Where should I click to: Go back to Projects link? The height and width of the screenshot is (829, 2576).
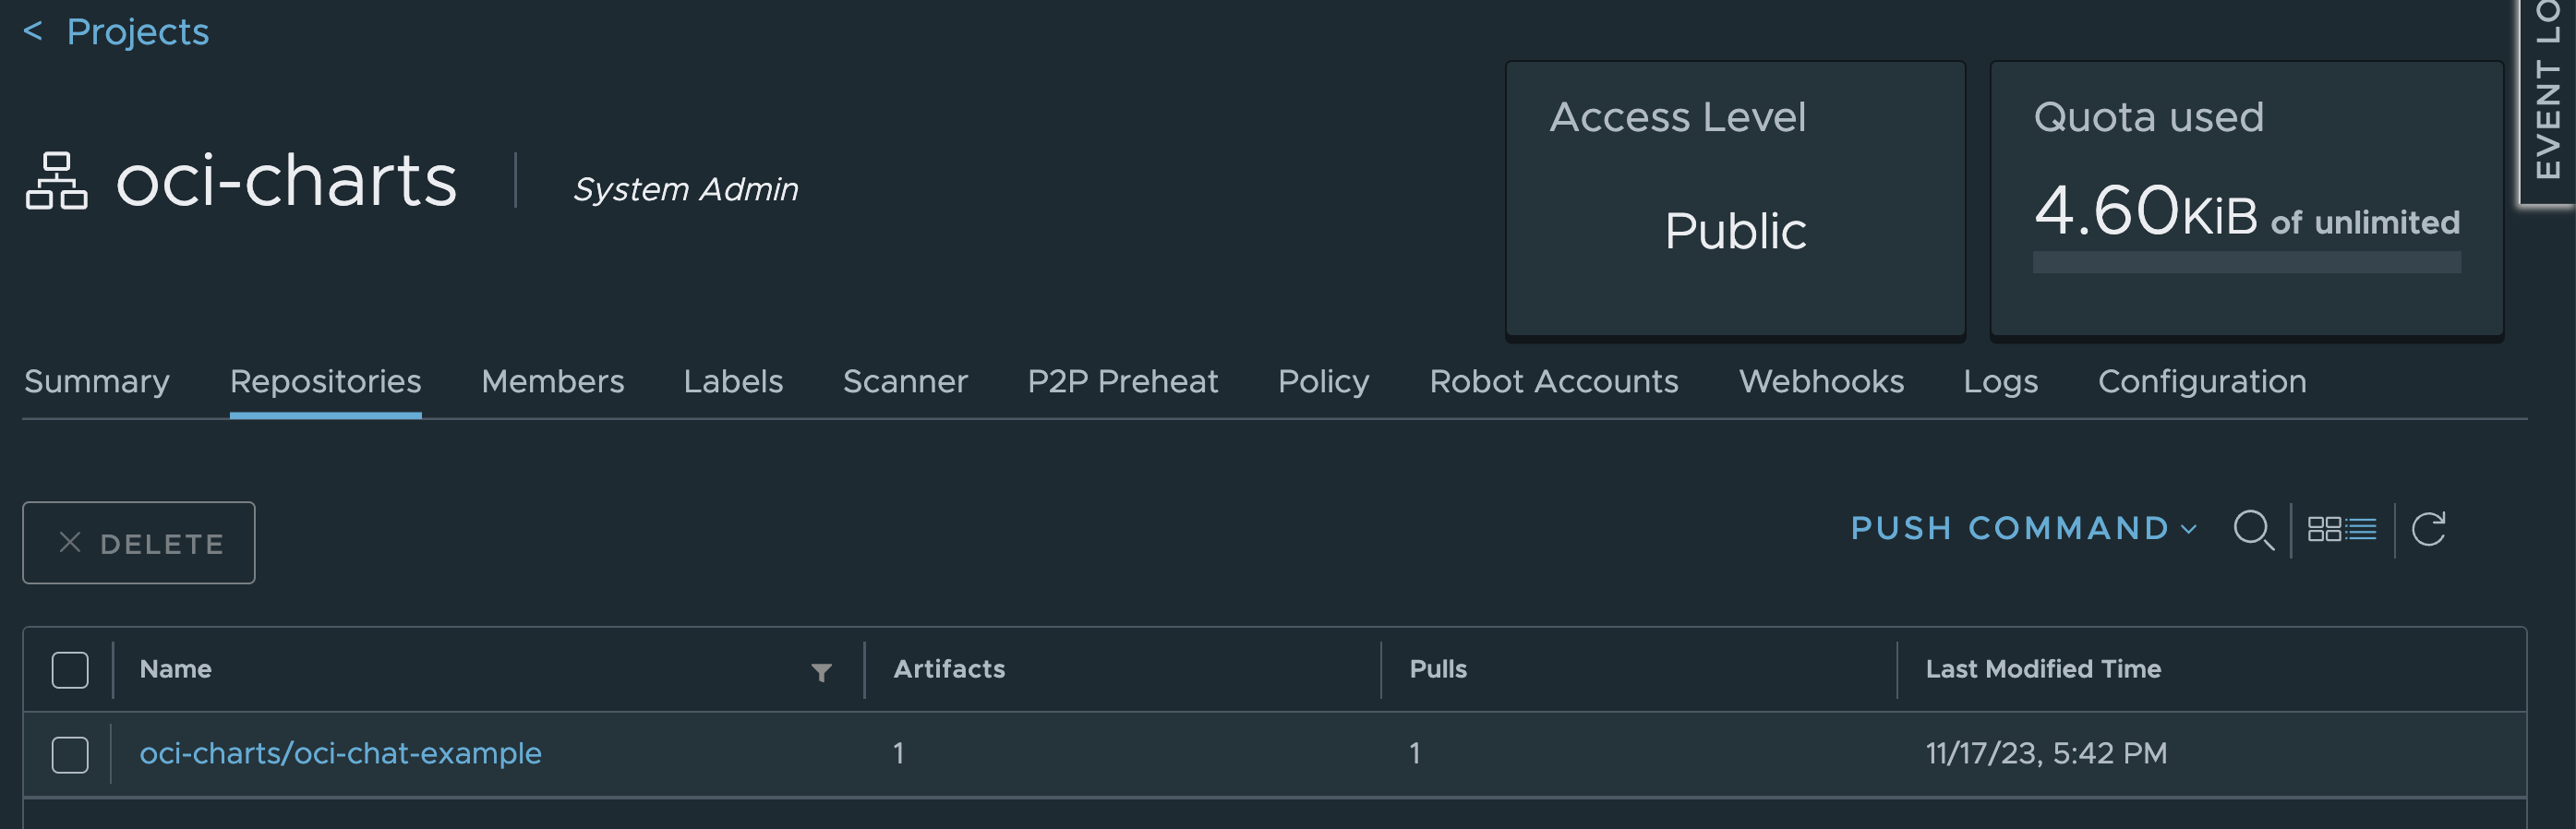tap(138, 32)
